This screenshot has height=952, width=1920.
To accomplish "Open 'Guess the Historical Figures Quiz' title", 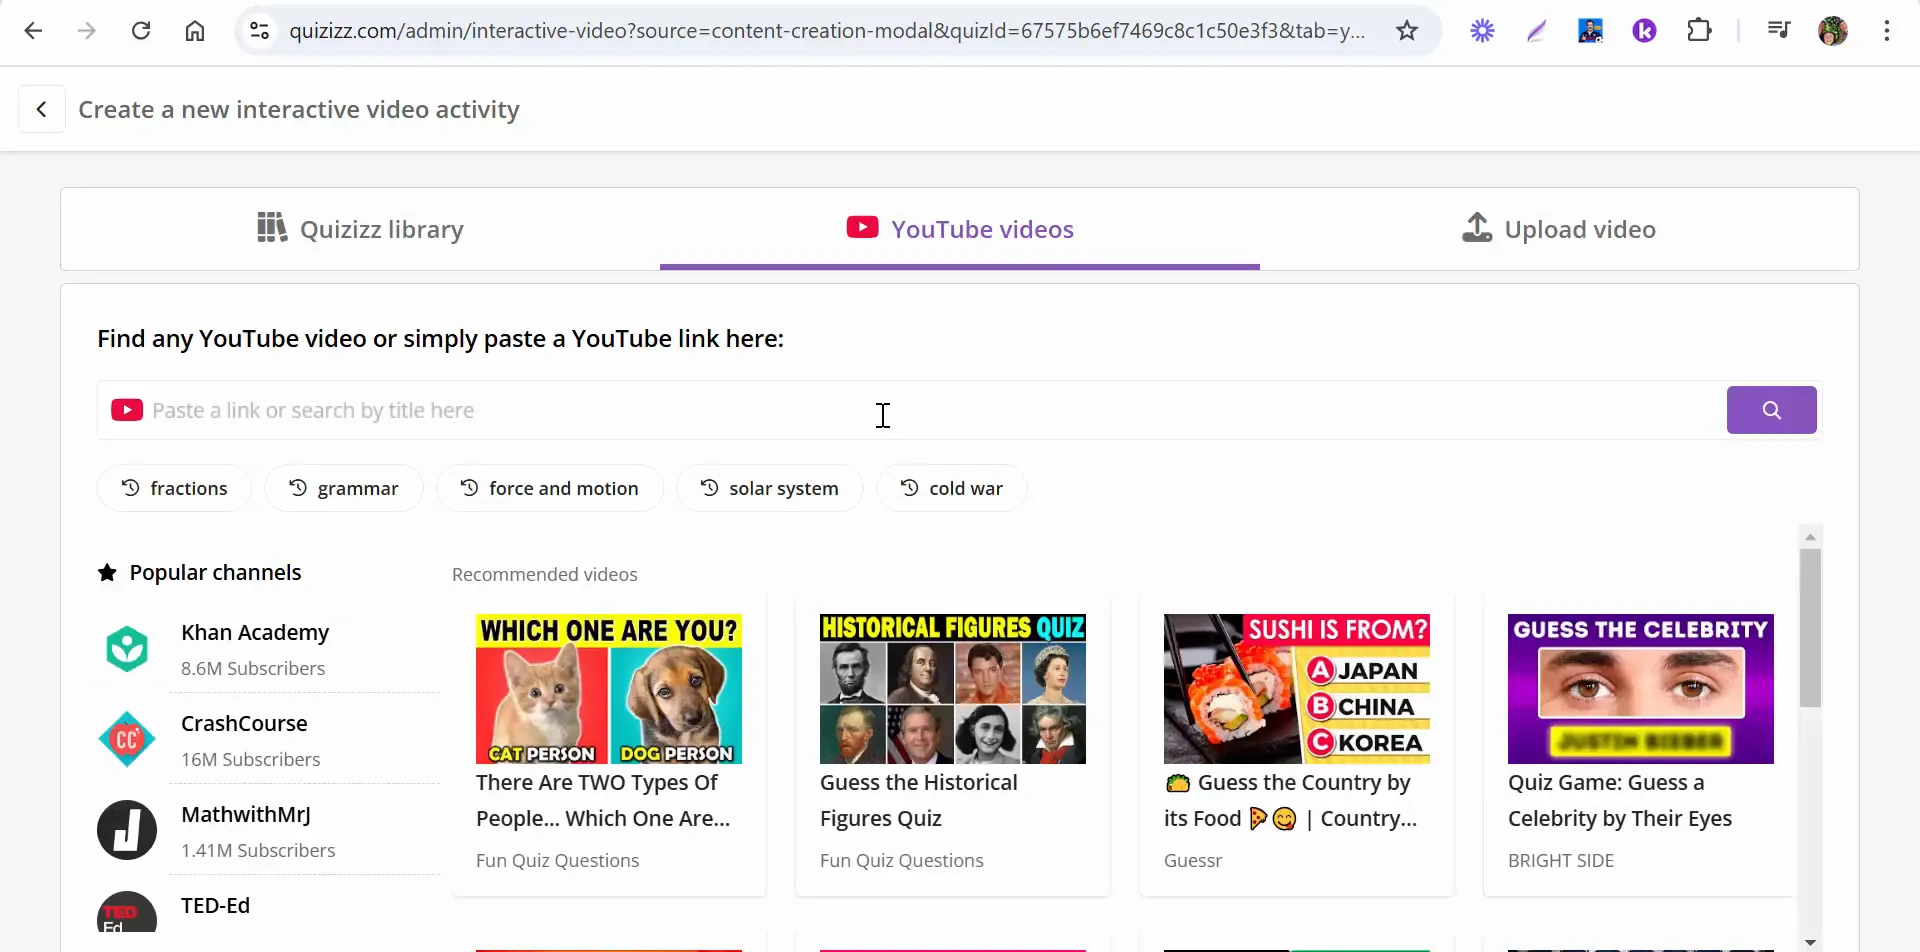I will pos(919,801).
